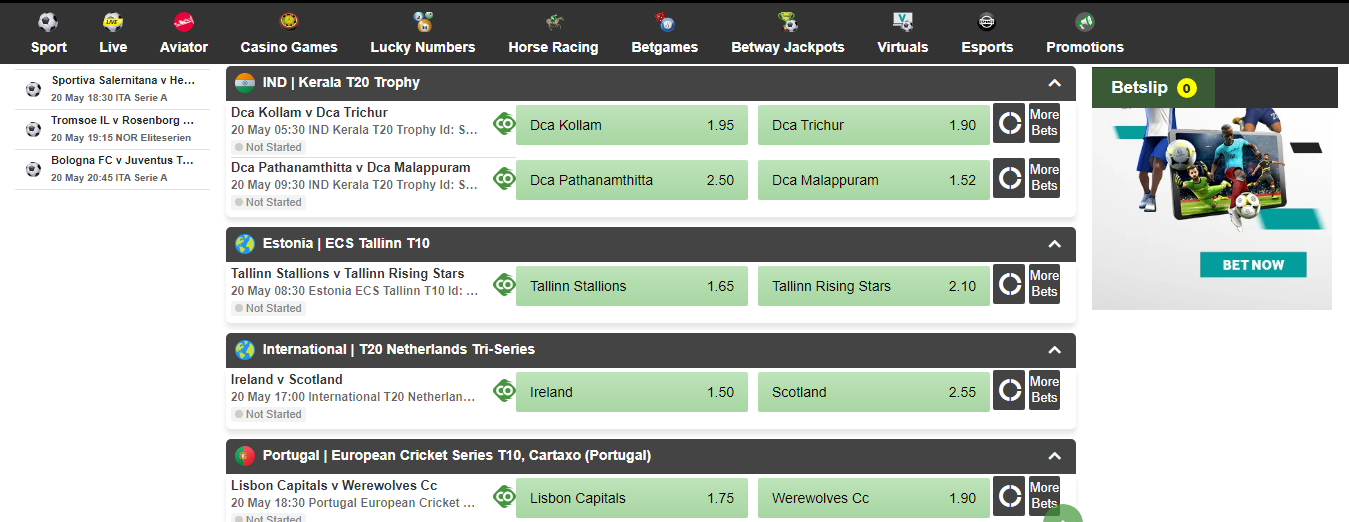The height and width of the screenshot is (522, 1349).
Task: Collapse the IND Kerala T20 Trophy section
Action: [1054, 83]
